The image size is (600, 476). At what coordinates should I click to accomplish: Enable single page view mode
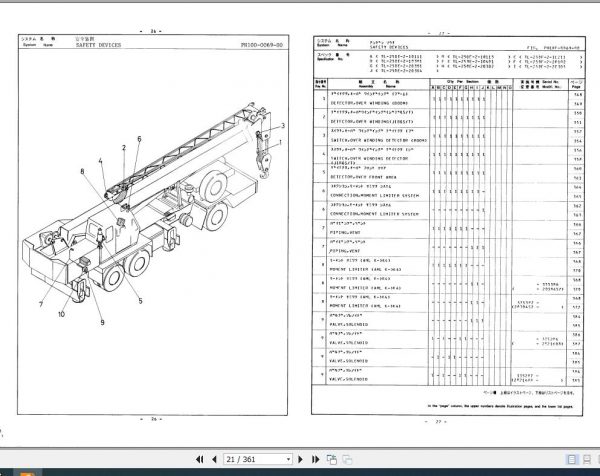coord(571,460)
